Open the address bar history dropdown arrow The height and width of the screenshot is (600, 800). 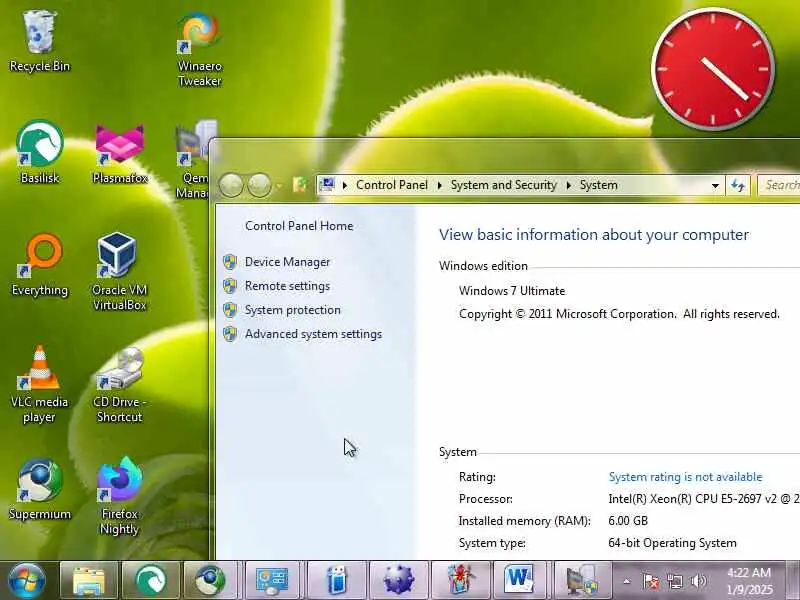[x=715, y=186]
